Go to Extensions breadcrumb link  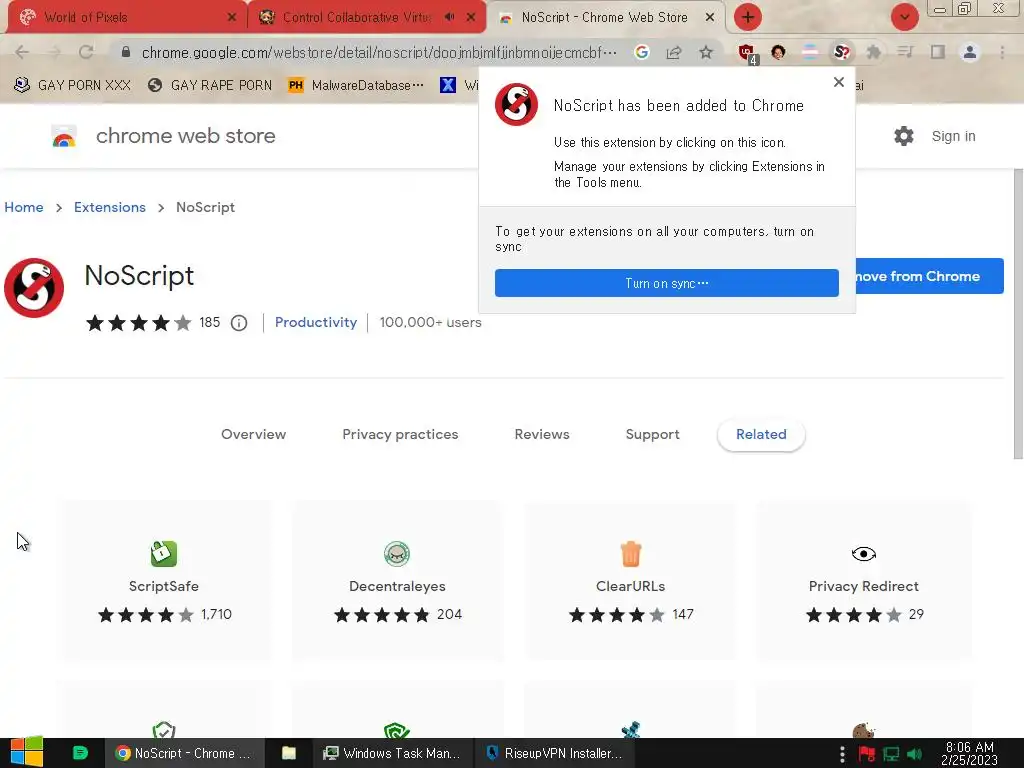[110, 207]
